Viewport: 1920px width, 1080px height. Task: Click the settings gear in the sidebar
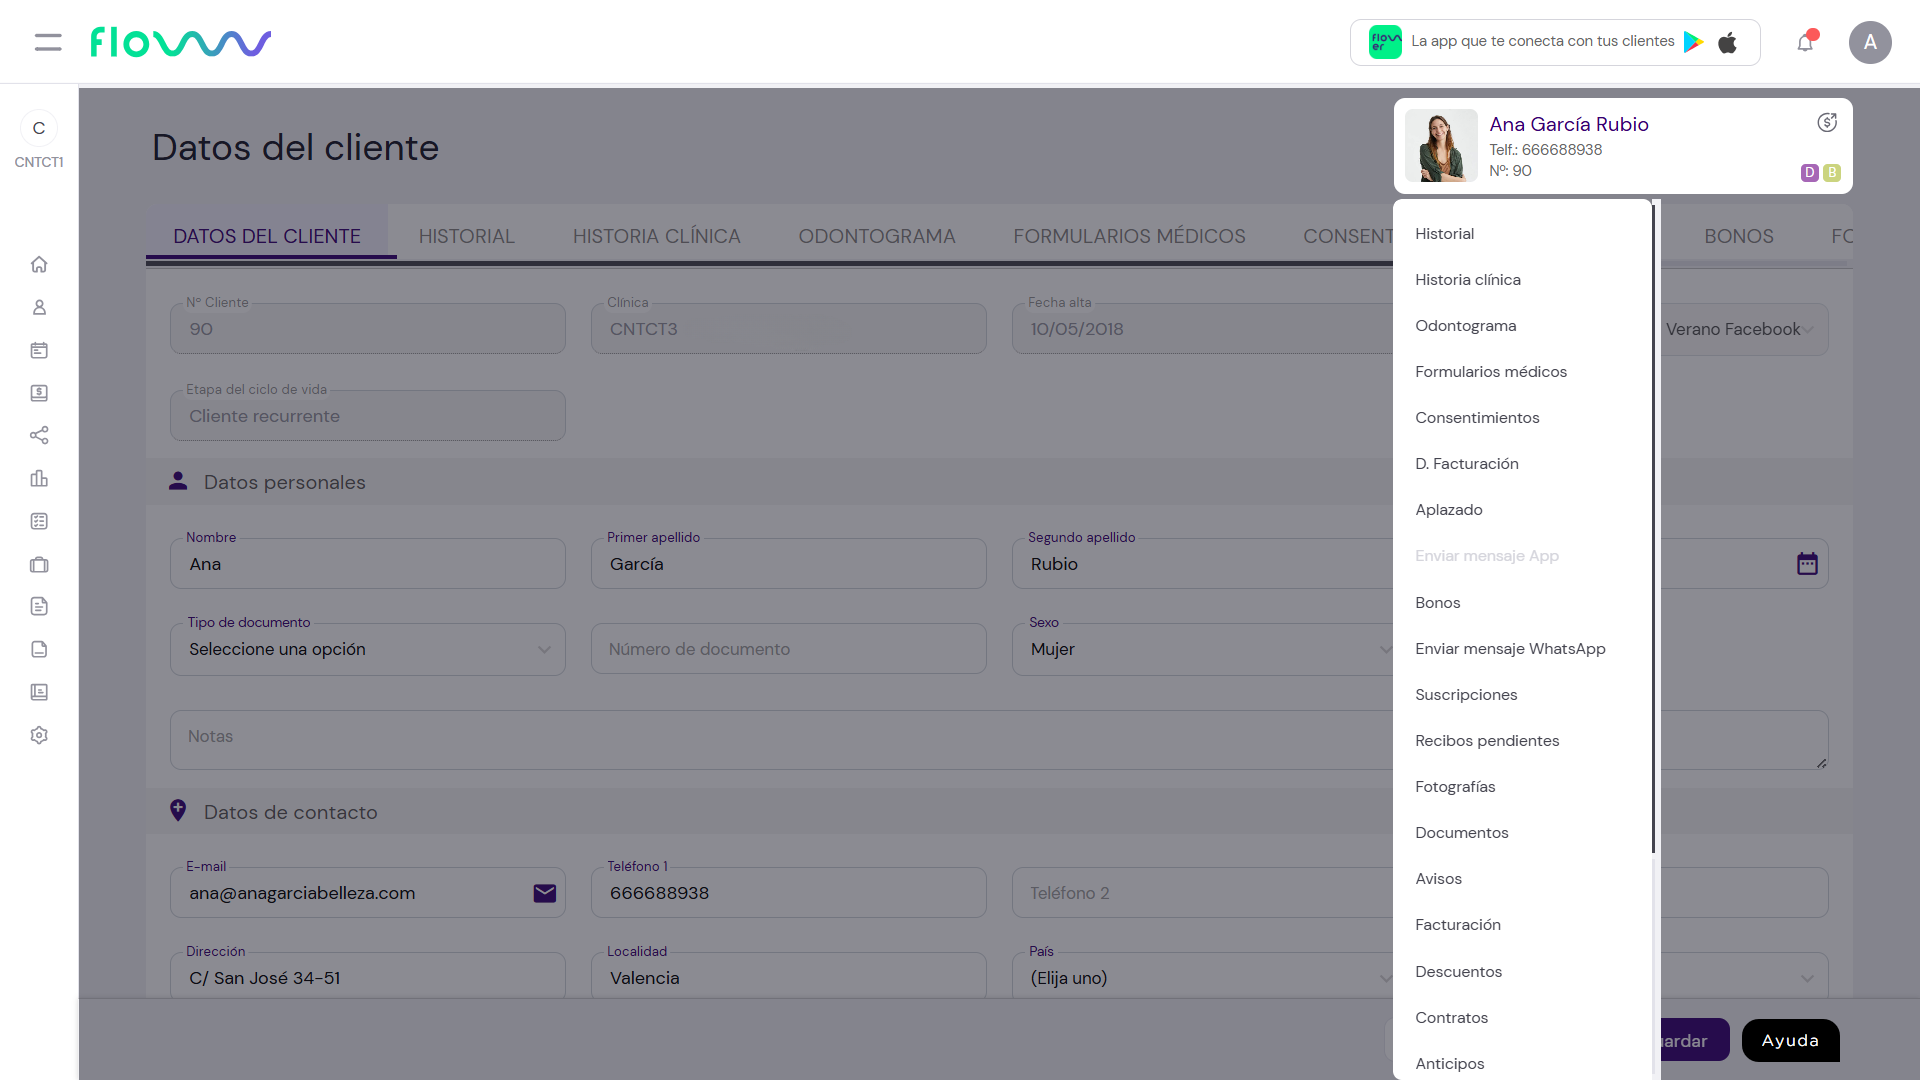point(39,735)
